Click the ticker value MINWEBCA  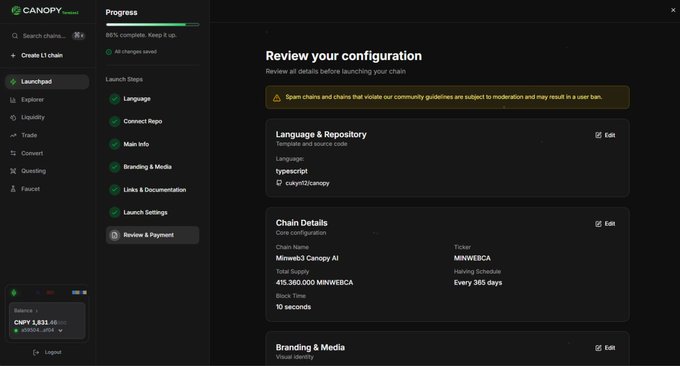pyautogui.click(x=472, y=258)
